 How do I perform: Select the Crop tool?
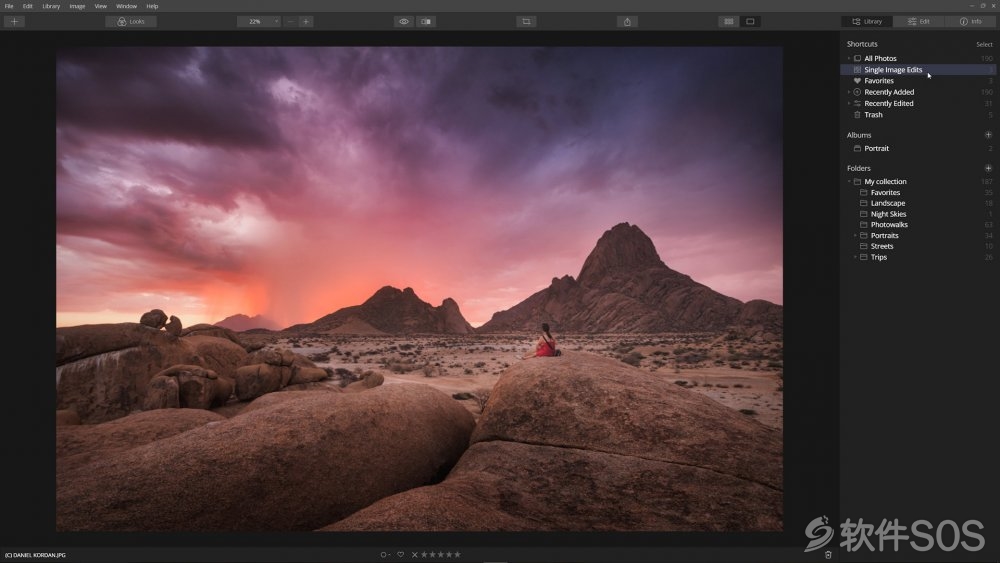click(526, 22)
